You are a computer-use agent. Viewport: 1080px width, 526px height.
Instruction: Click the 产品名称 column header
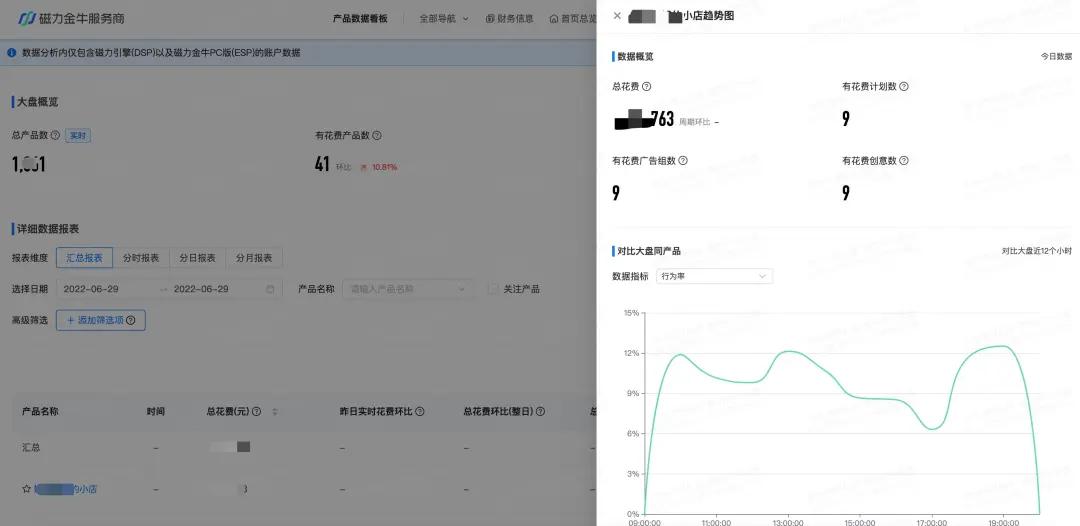[40, 412]
